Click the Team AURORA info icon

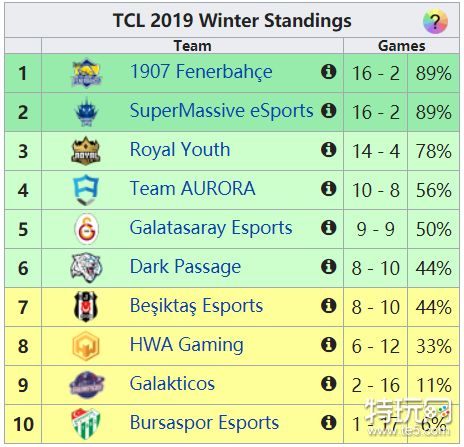coord(328,188)
